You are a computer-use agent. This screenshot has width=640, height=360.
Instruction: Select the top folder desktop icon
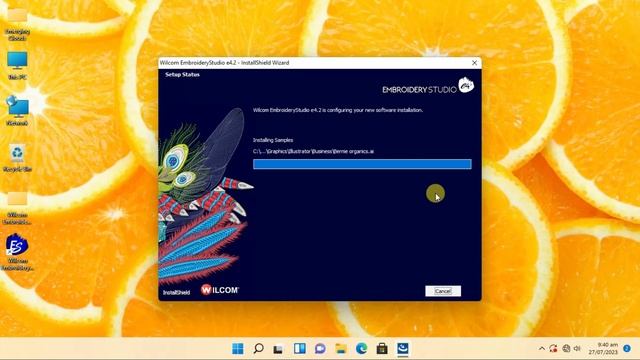(17, 24)
